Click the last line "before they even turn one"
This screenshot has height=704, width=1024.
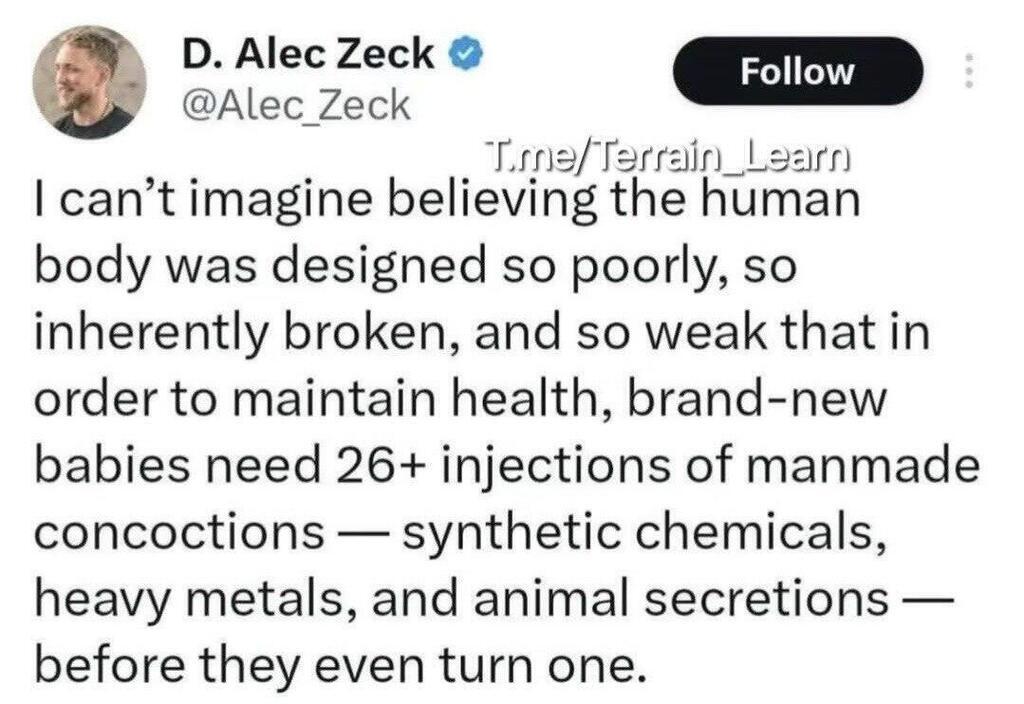coord(335,663)
